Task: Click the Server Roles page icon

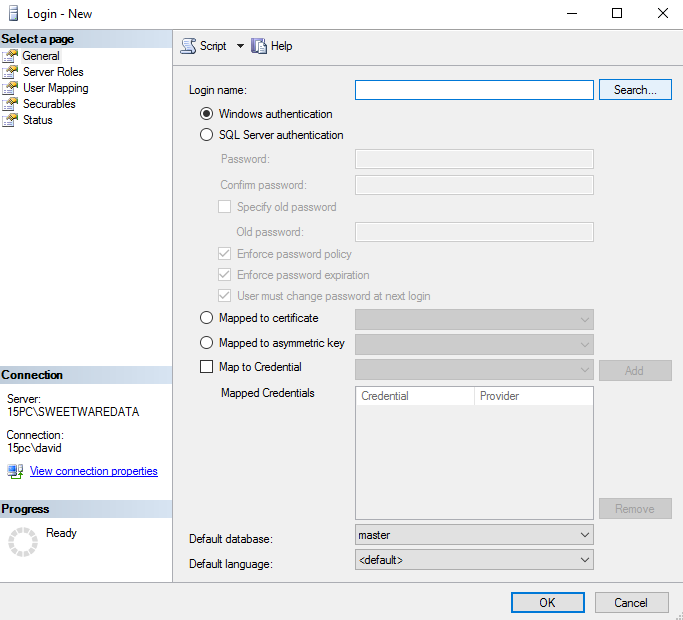Action: (10, 72)
